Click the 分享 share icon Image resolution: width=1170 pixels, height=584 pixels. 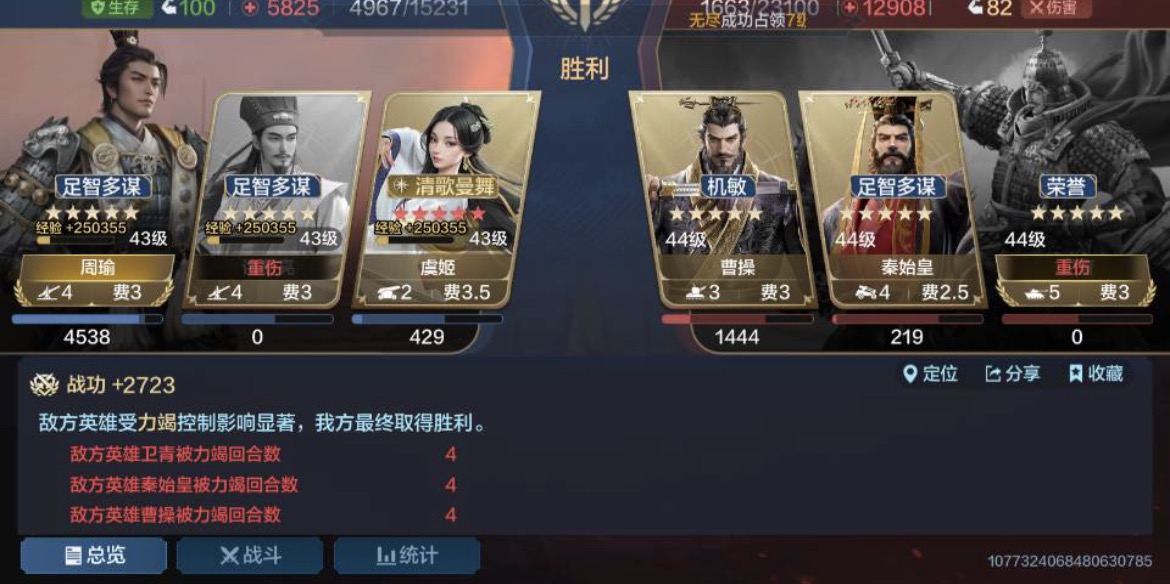click(992, 374)
